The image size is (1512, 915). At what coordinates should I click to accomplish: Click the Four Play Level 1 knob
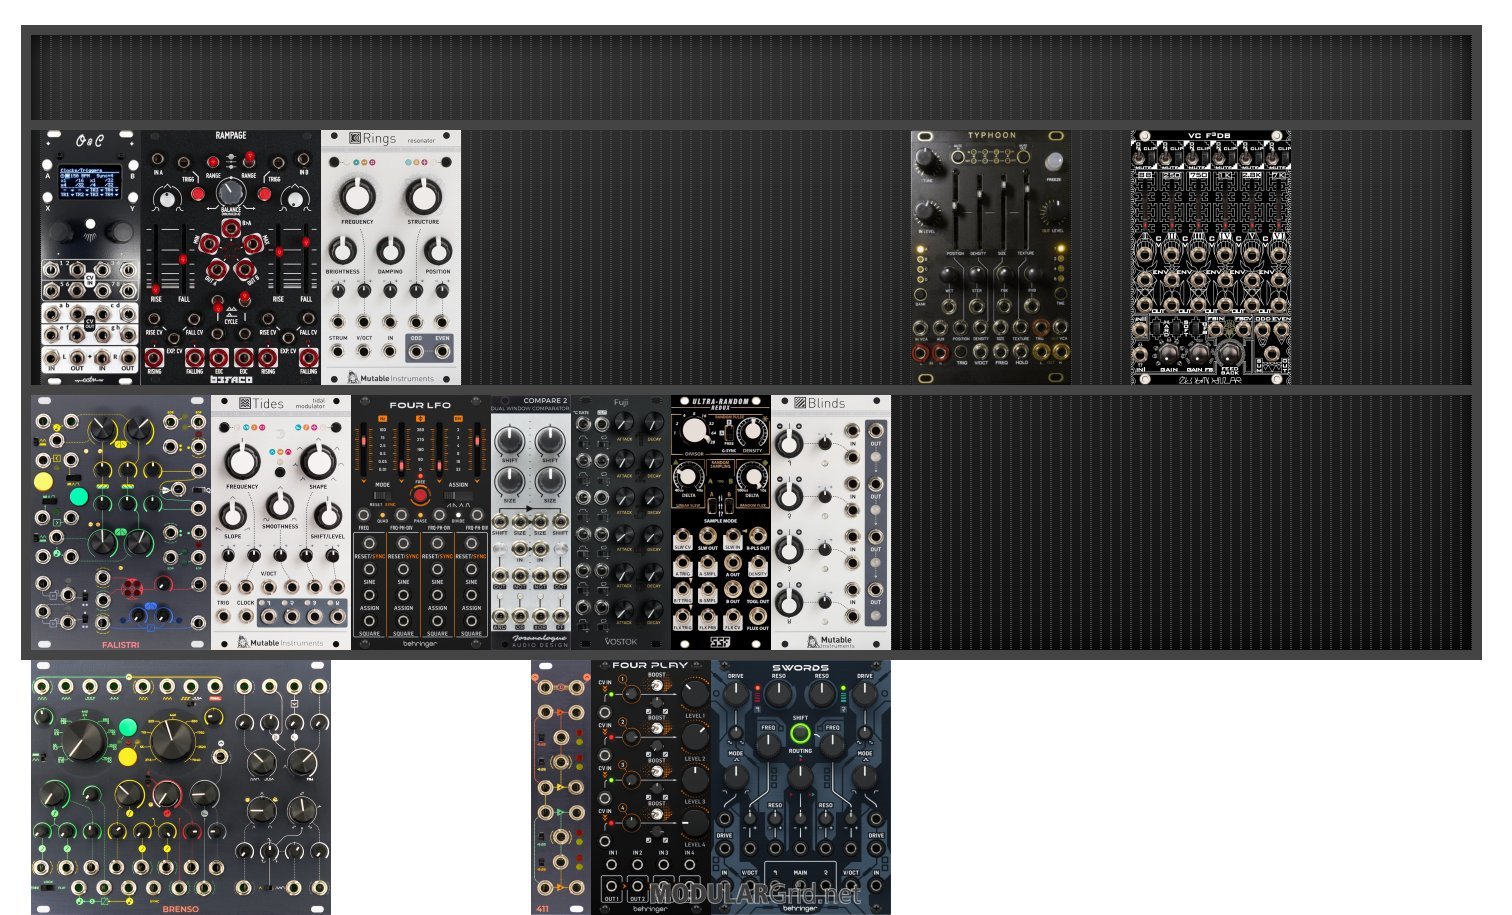694,693
